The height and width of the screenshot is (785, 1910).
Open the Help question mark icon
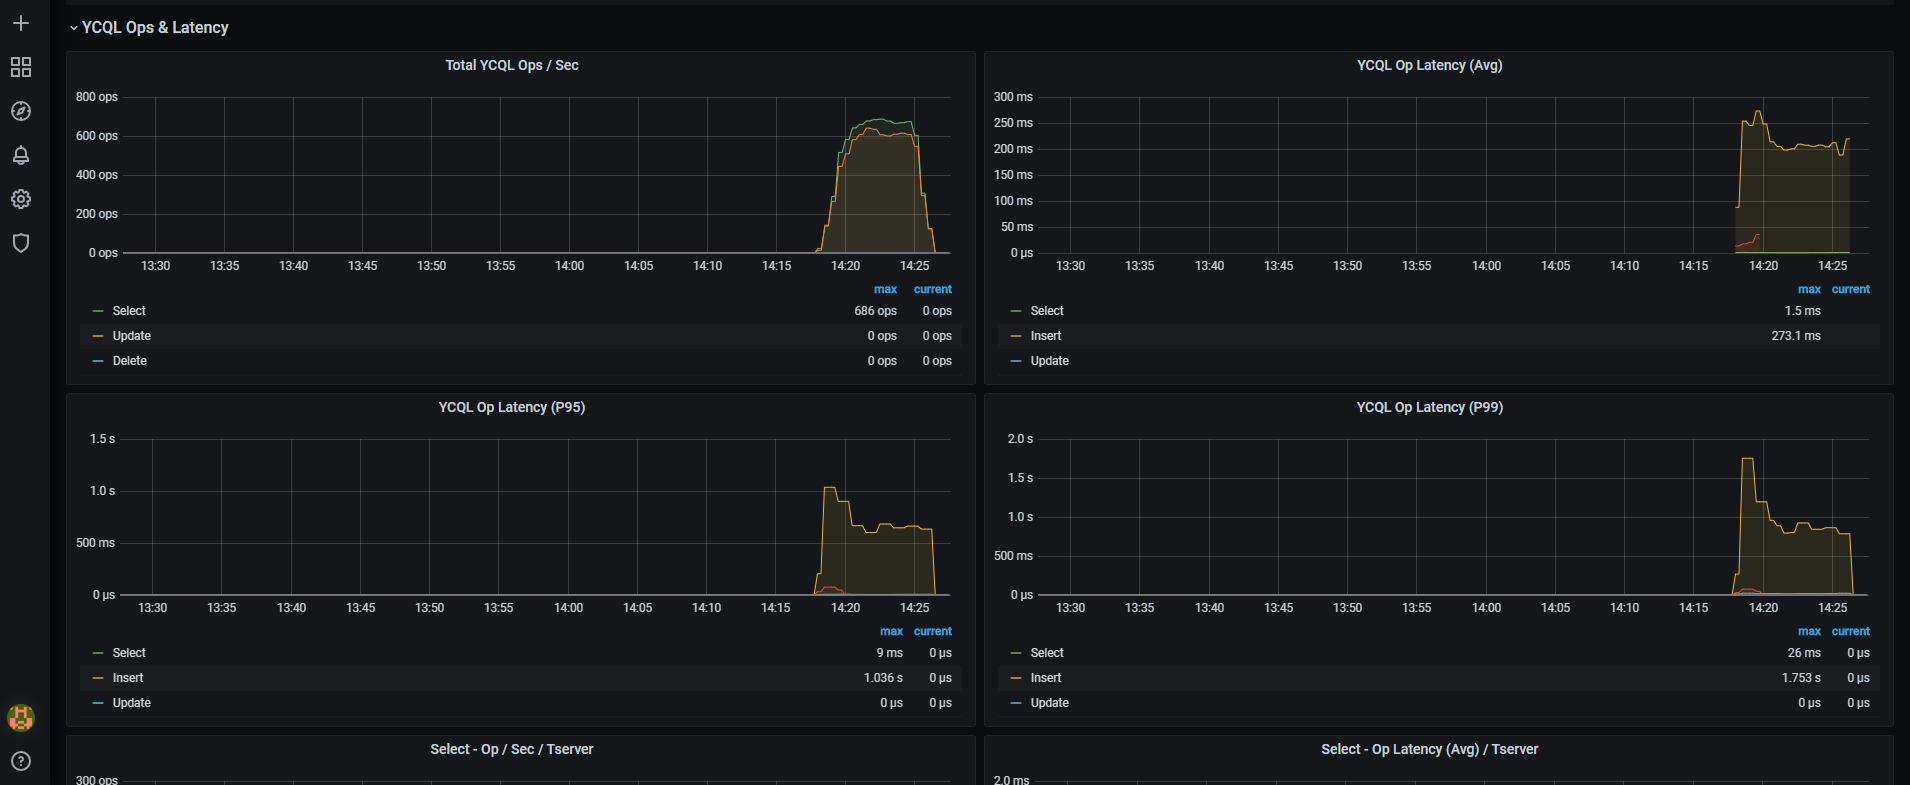tap(21, 761)
